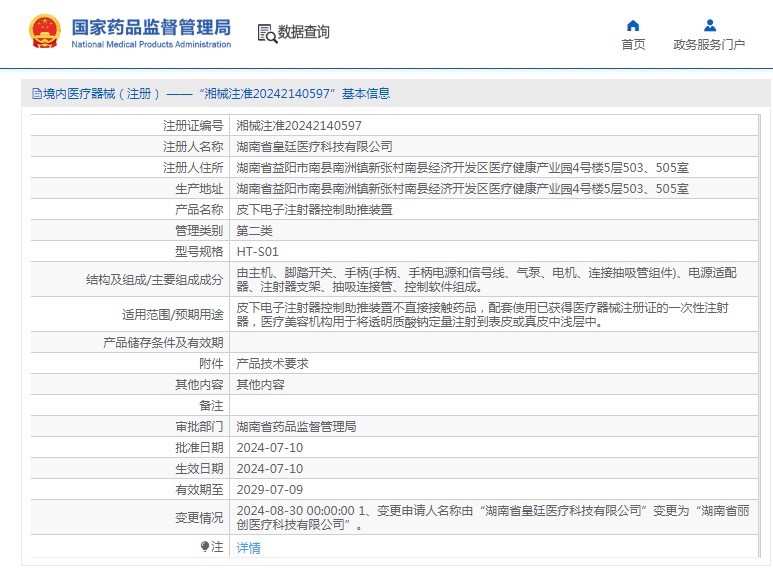Click 国家药品监督管理局 site title

point(151,27)
